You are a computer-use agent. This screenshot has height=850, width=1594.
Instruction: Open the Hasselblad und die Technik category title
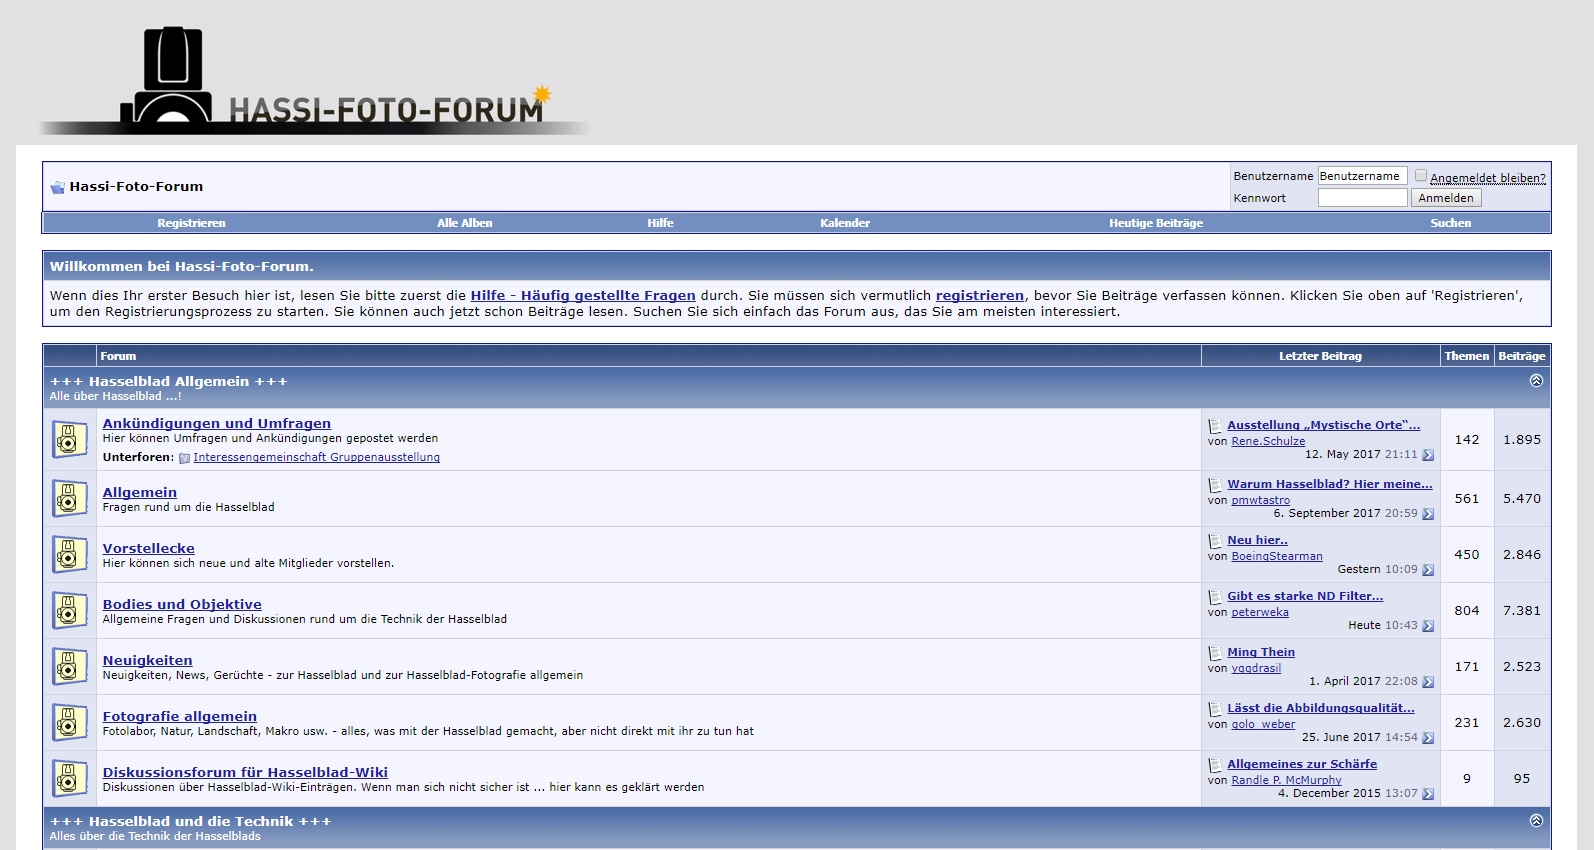190,822
